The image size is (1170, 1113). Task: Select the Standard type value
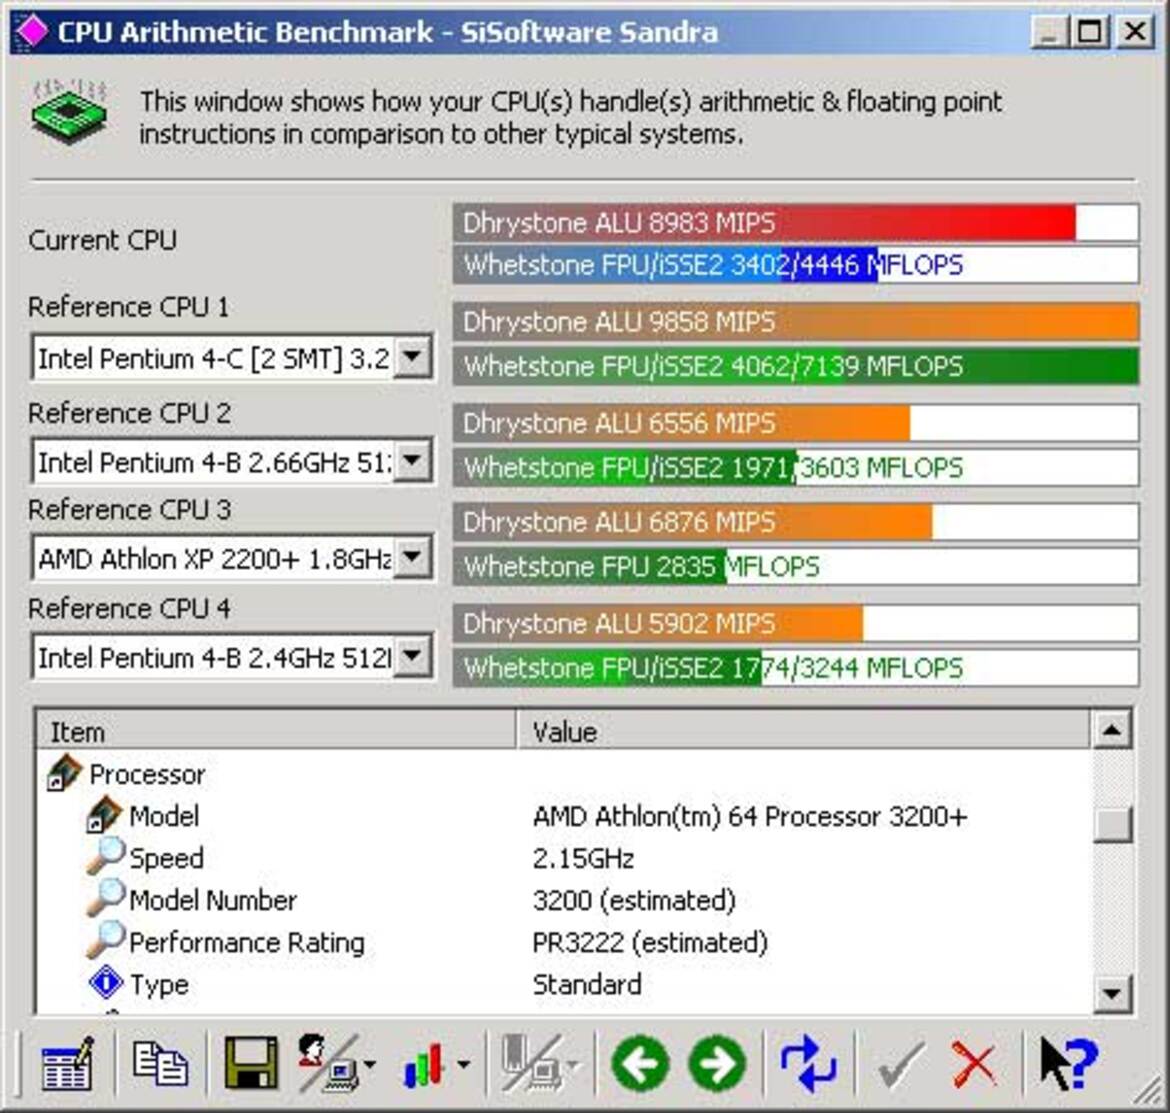pyautogui.click(x=587, y=984)
